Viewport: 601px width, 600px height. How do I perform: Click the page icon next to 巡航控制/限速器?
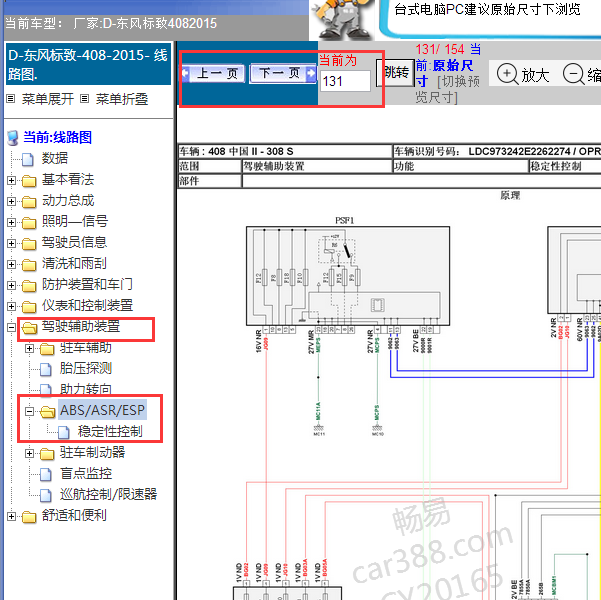(46, 496)
